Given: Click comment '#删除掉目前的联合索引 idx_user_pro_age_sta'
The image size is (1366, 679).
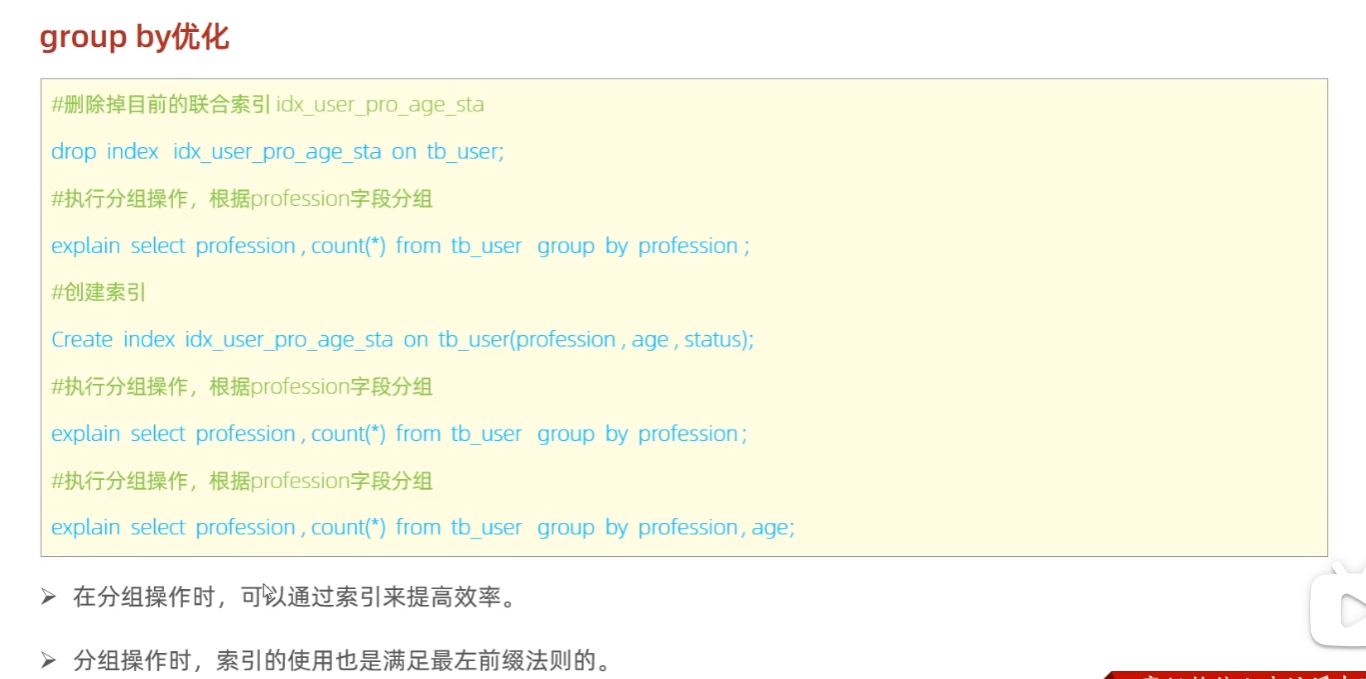Looking at the screenshot, I should (x=268, y=104).
